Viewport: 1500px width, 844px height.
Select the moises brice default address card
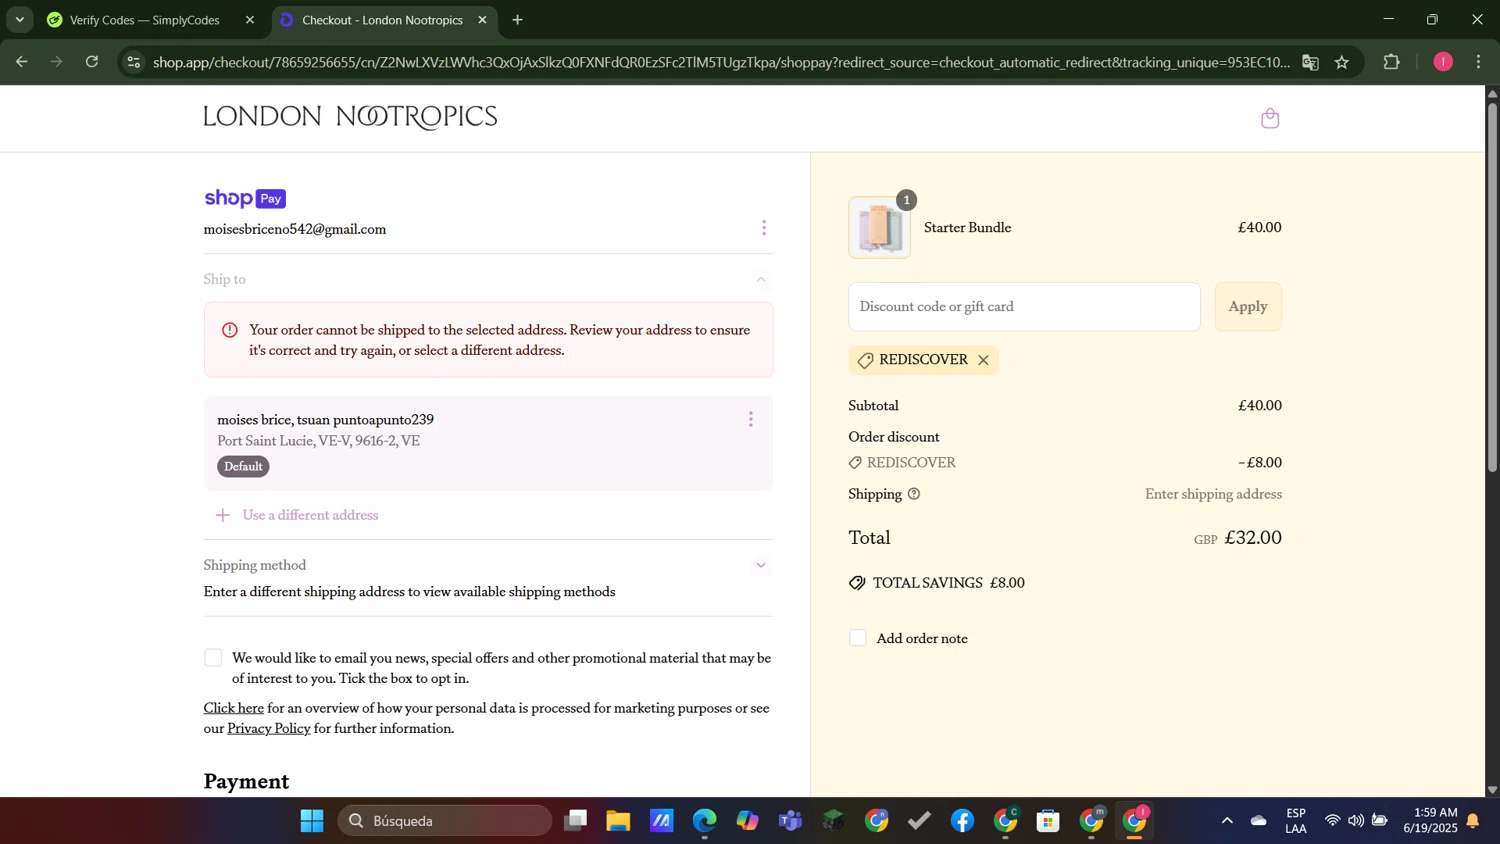coord(488,443)
